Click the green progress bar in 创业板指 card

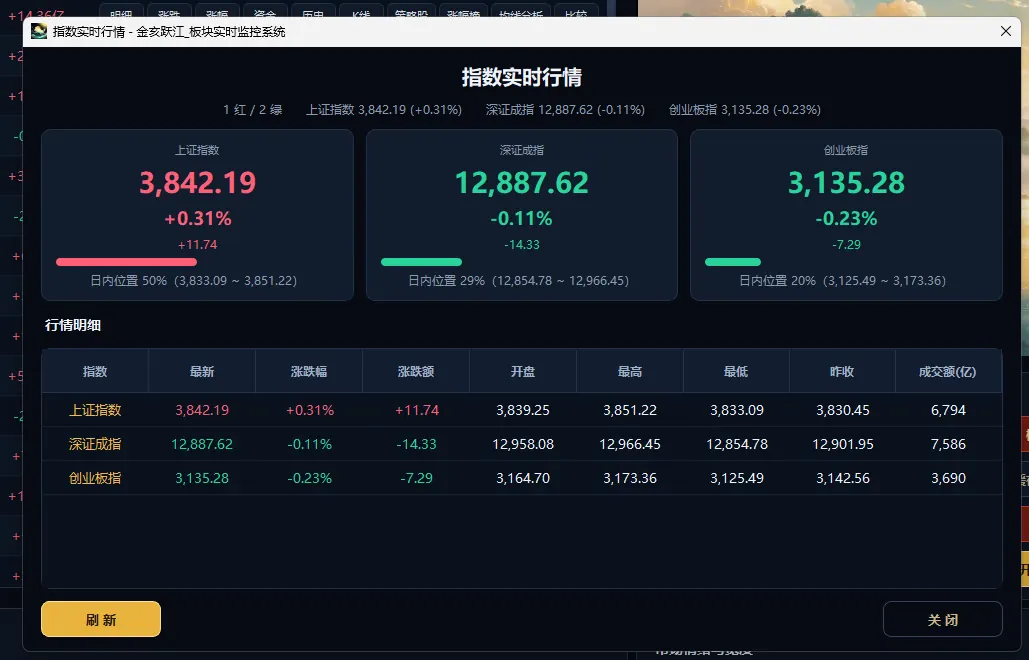click(x=733, y=262)
